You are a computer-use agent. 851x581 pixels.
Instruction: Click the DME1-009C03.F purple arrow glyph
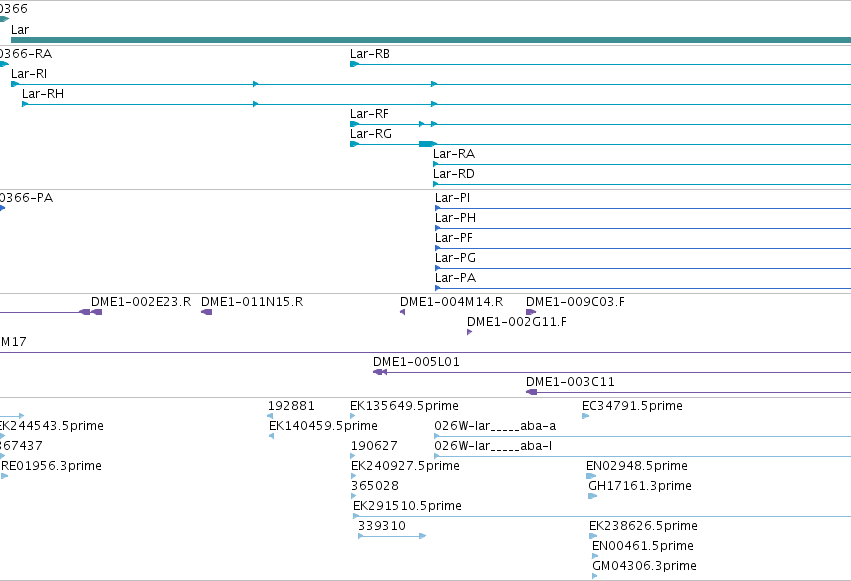click(x=531, y=312)
